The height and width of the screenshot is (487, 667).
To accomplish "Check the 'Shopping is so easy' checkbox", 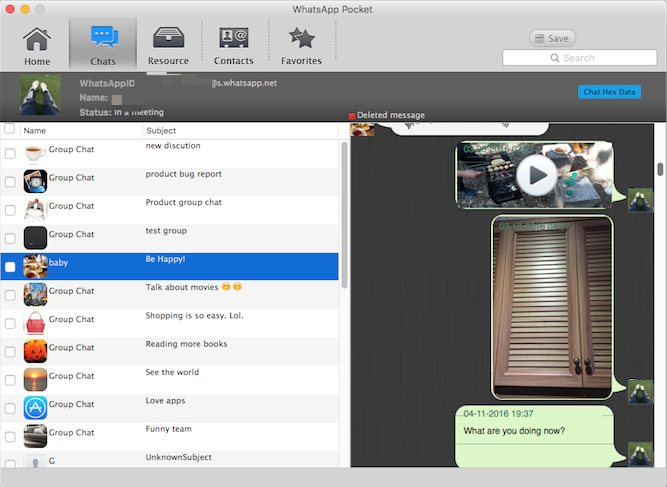I will [10, 324].
